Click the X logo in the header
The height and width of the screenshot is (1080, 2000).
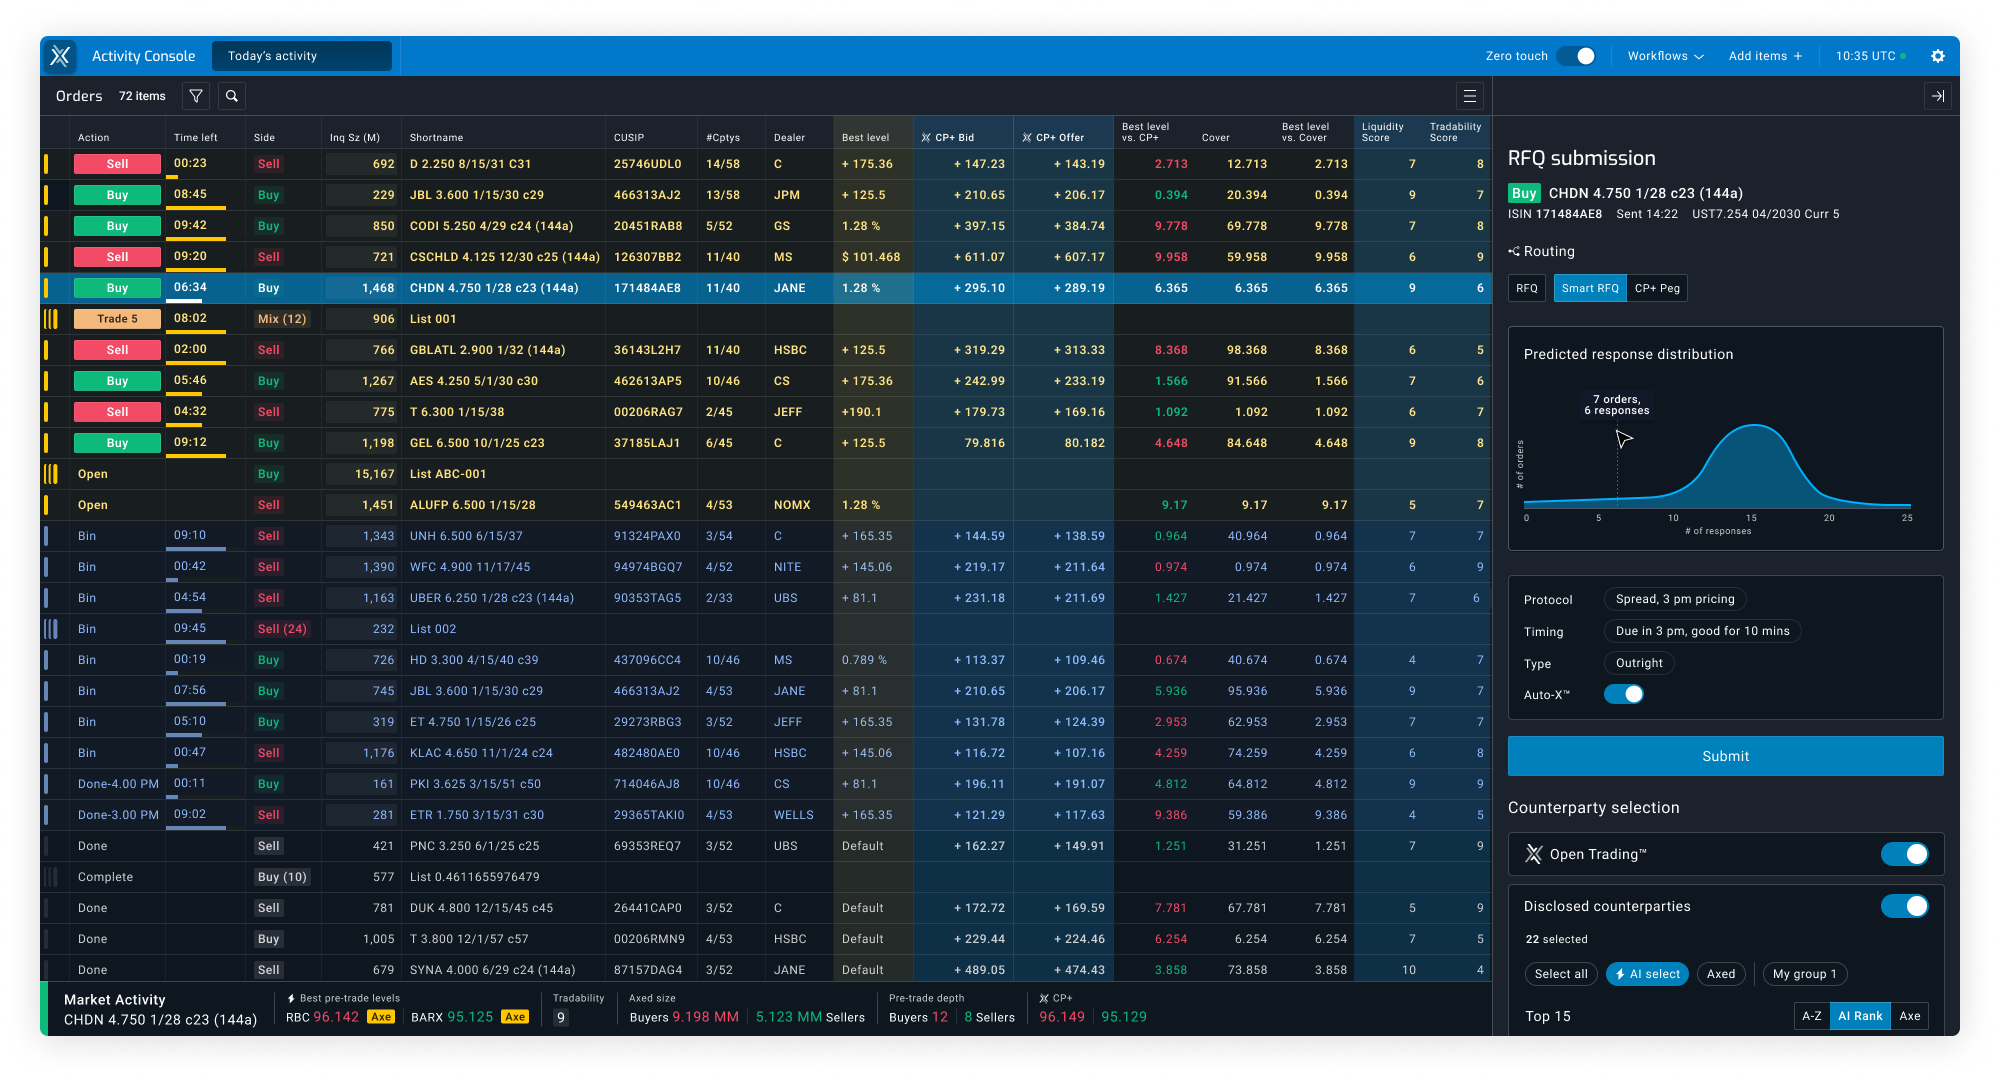pos(60,56)
